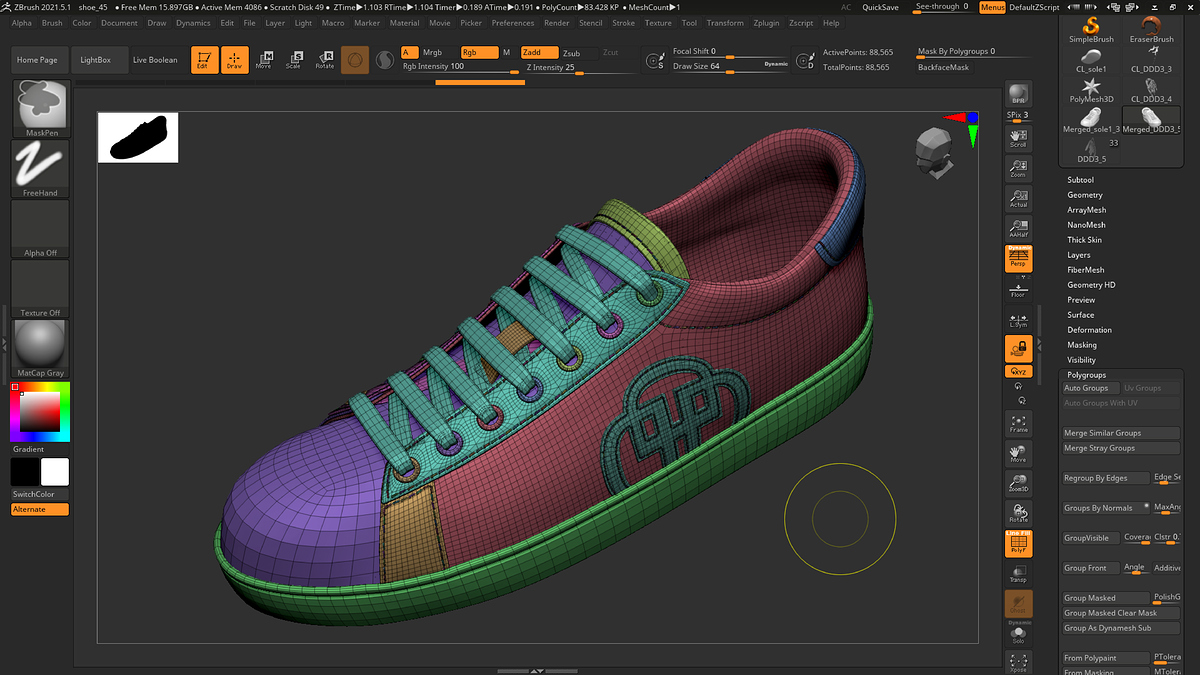Select the CL_sole1 tool
This screenshot has height=675, width=1200.
pyautogui.click(x=1091, y=60)
